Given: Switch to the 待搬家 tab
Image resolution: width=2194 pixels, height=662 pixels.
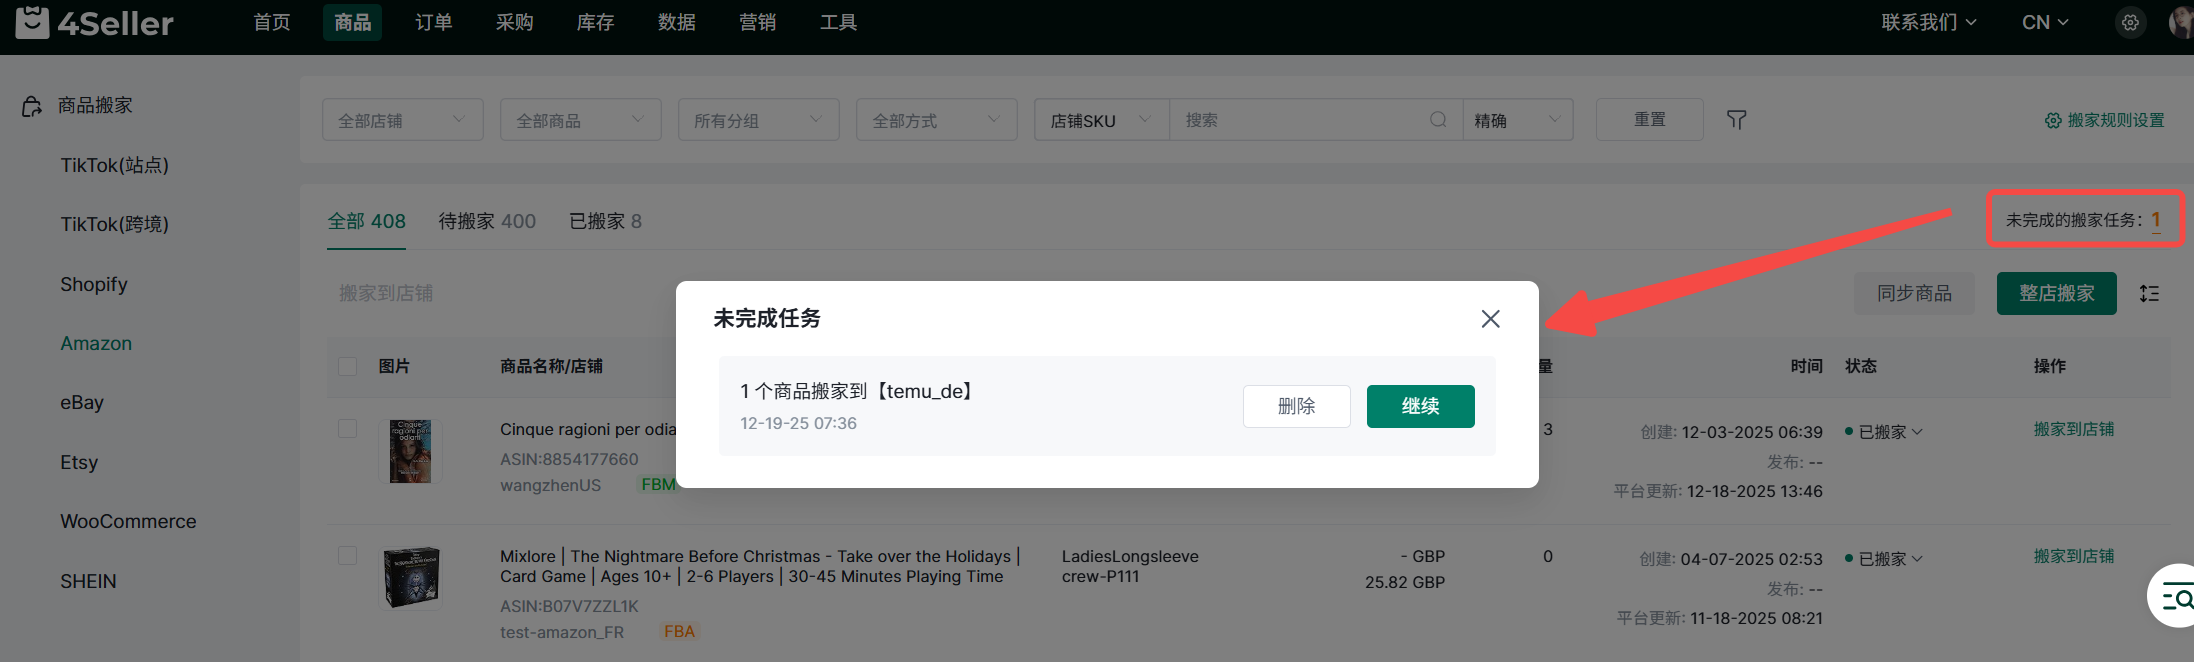Looking at the screenshot, I should point(487,221).
